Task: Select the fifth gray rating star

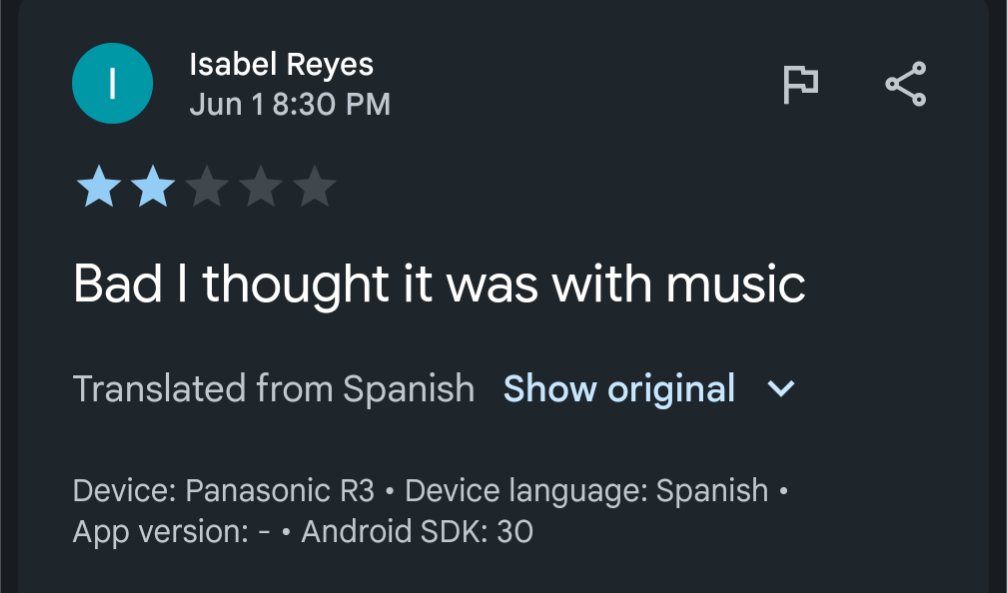Action: pos(315,186)
